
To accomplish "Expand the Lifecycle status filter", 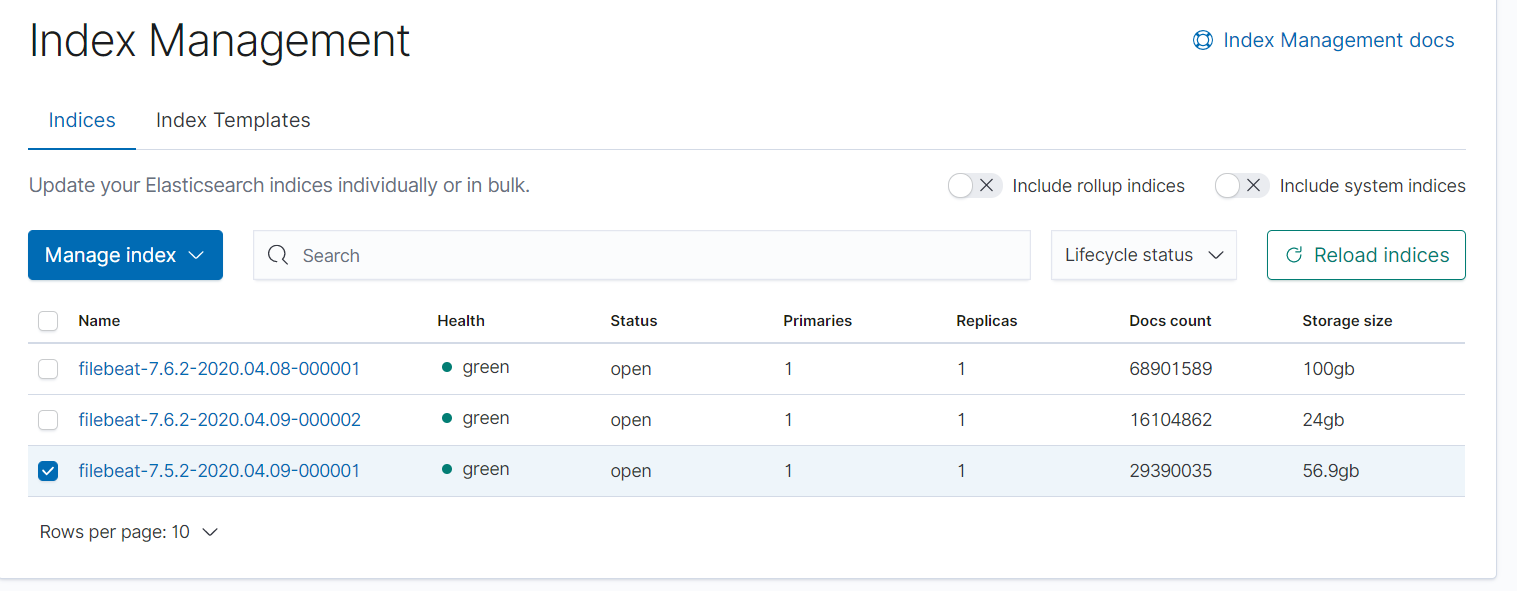I will click(1143, 255).
